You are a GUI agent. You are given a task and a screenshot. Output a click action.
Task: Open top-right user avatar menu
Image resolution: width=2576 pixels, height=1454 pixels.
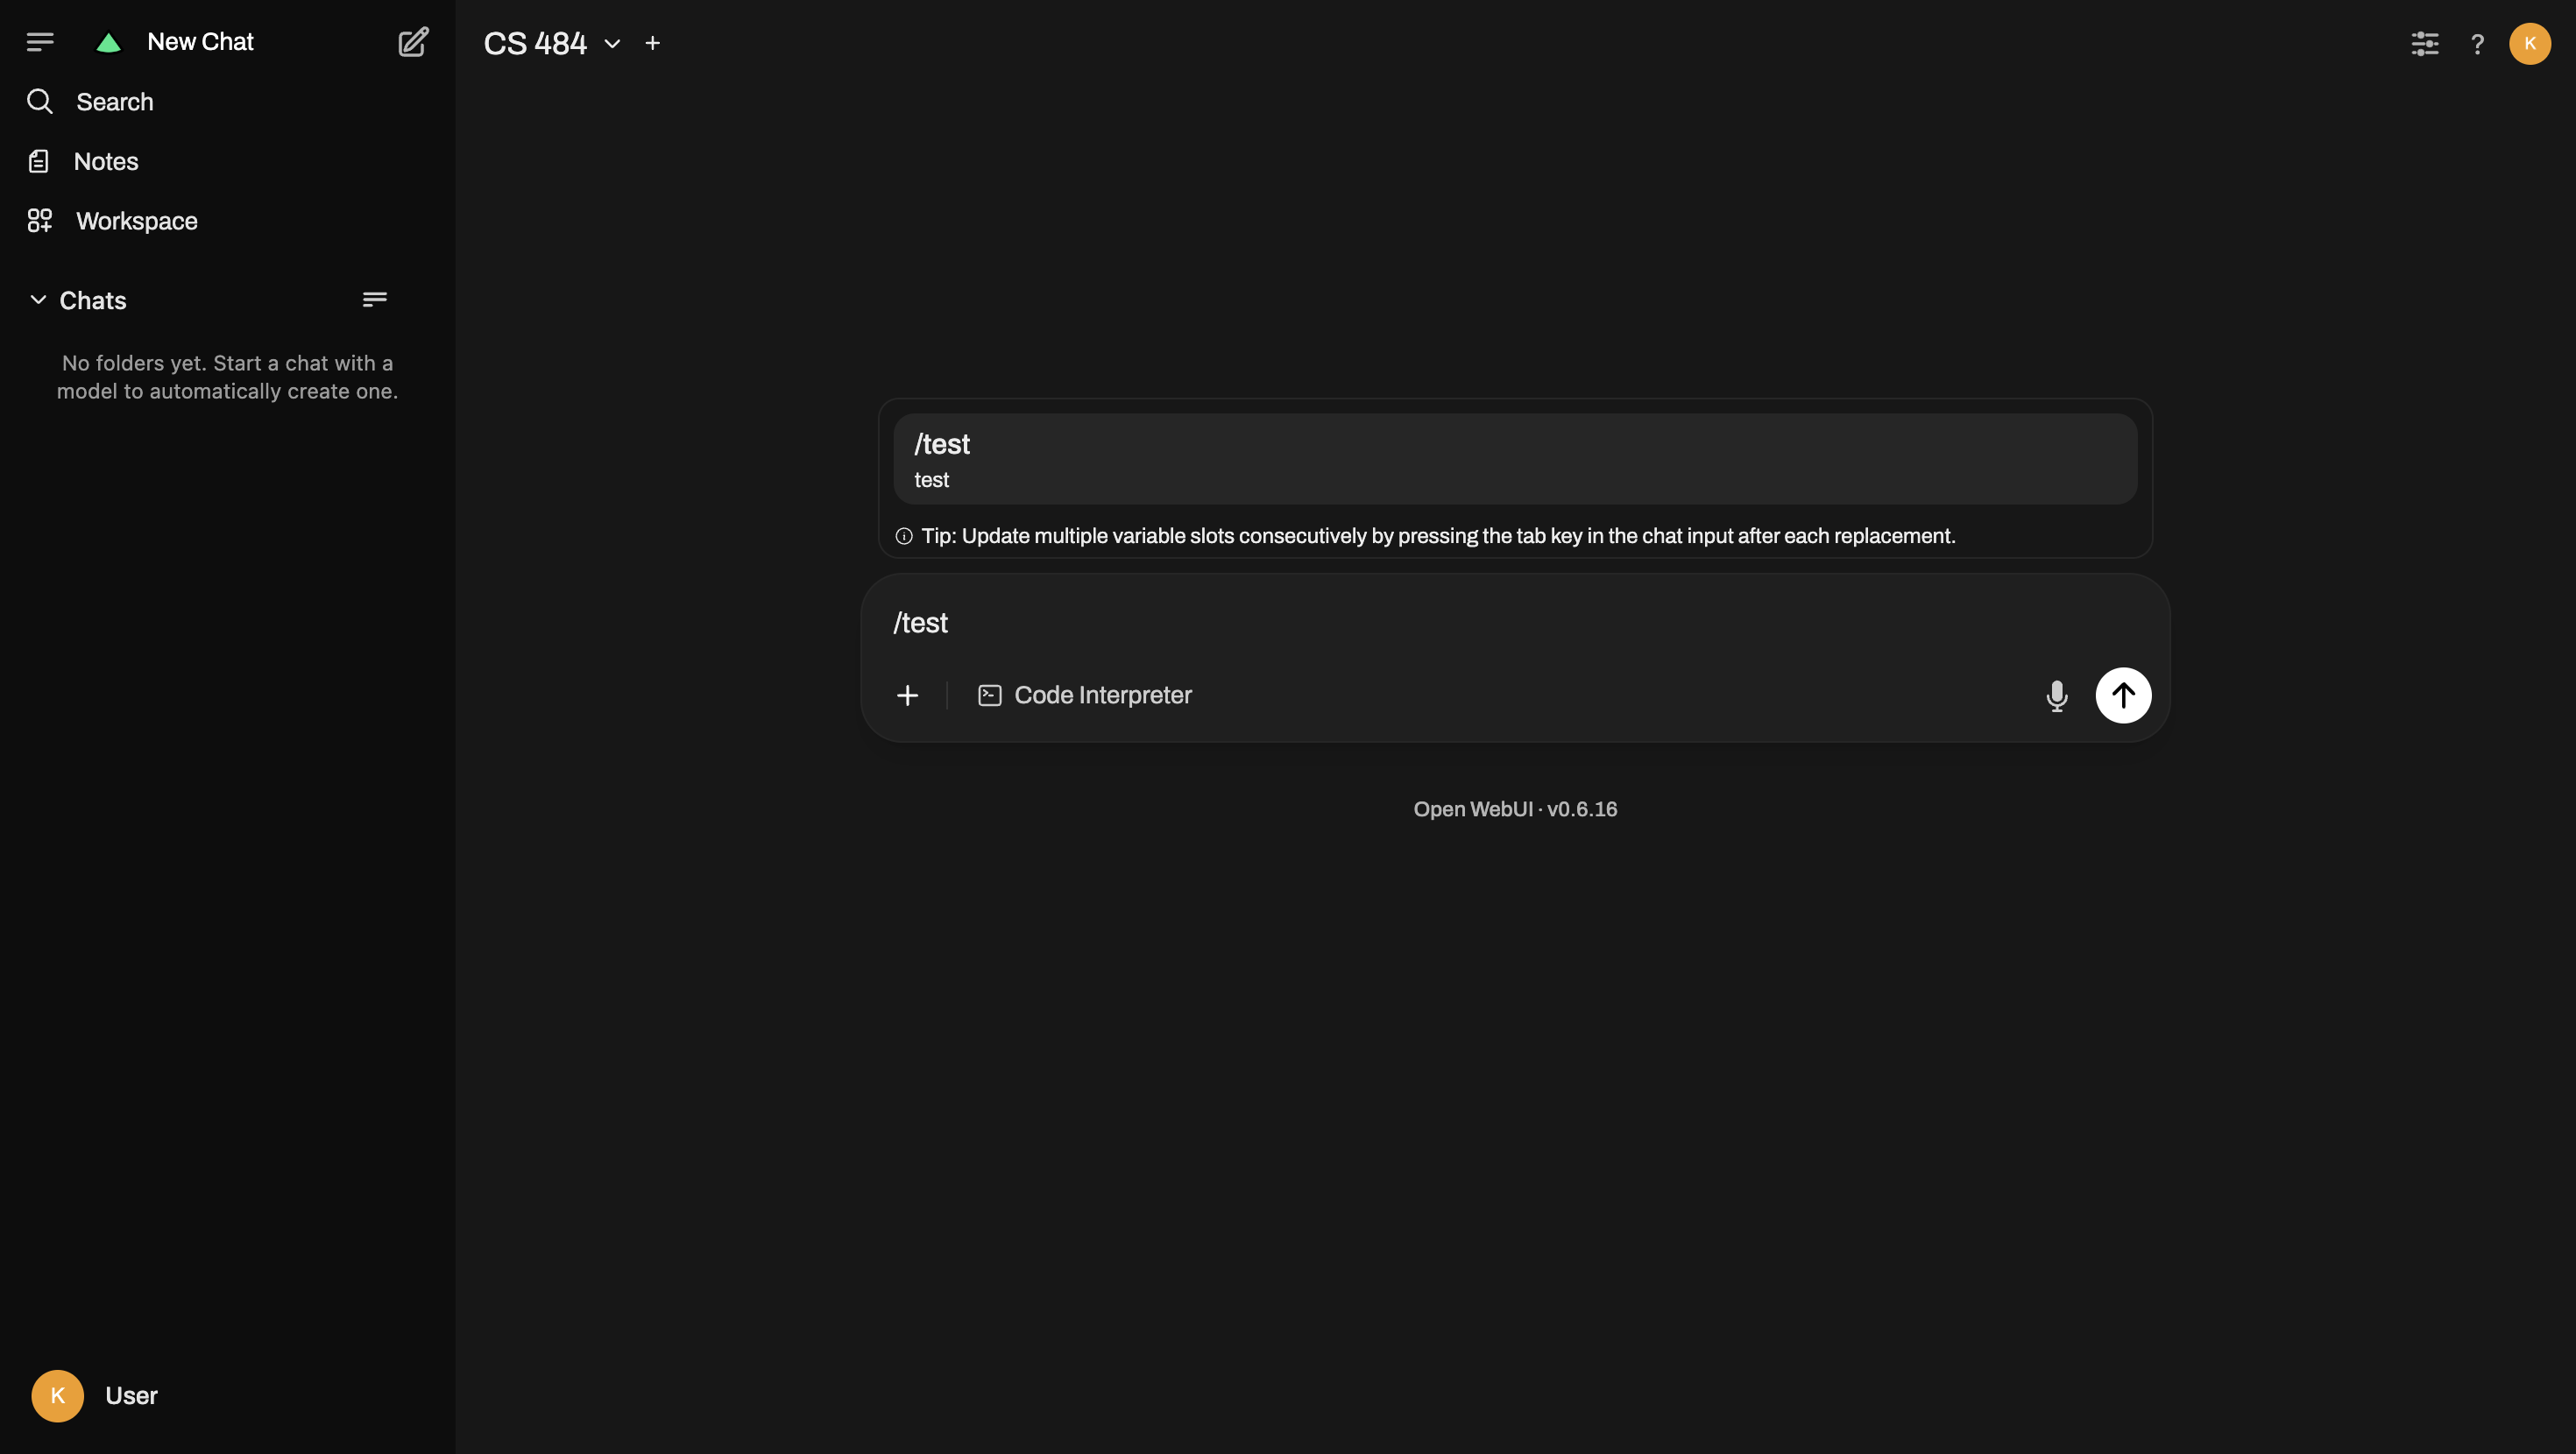(2529, 44)
